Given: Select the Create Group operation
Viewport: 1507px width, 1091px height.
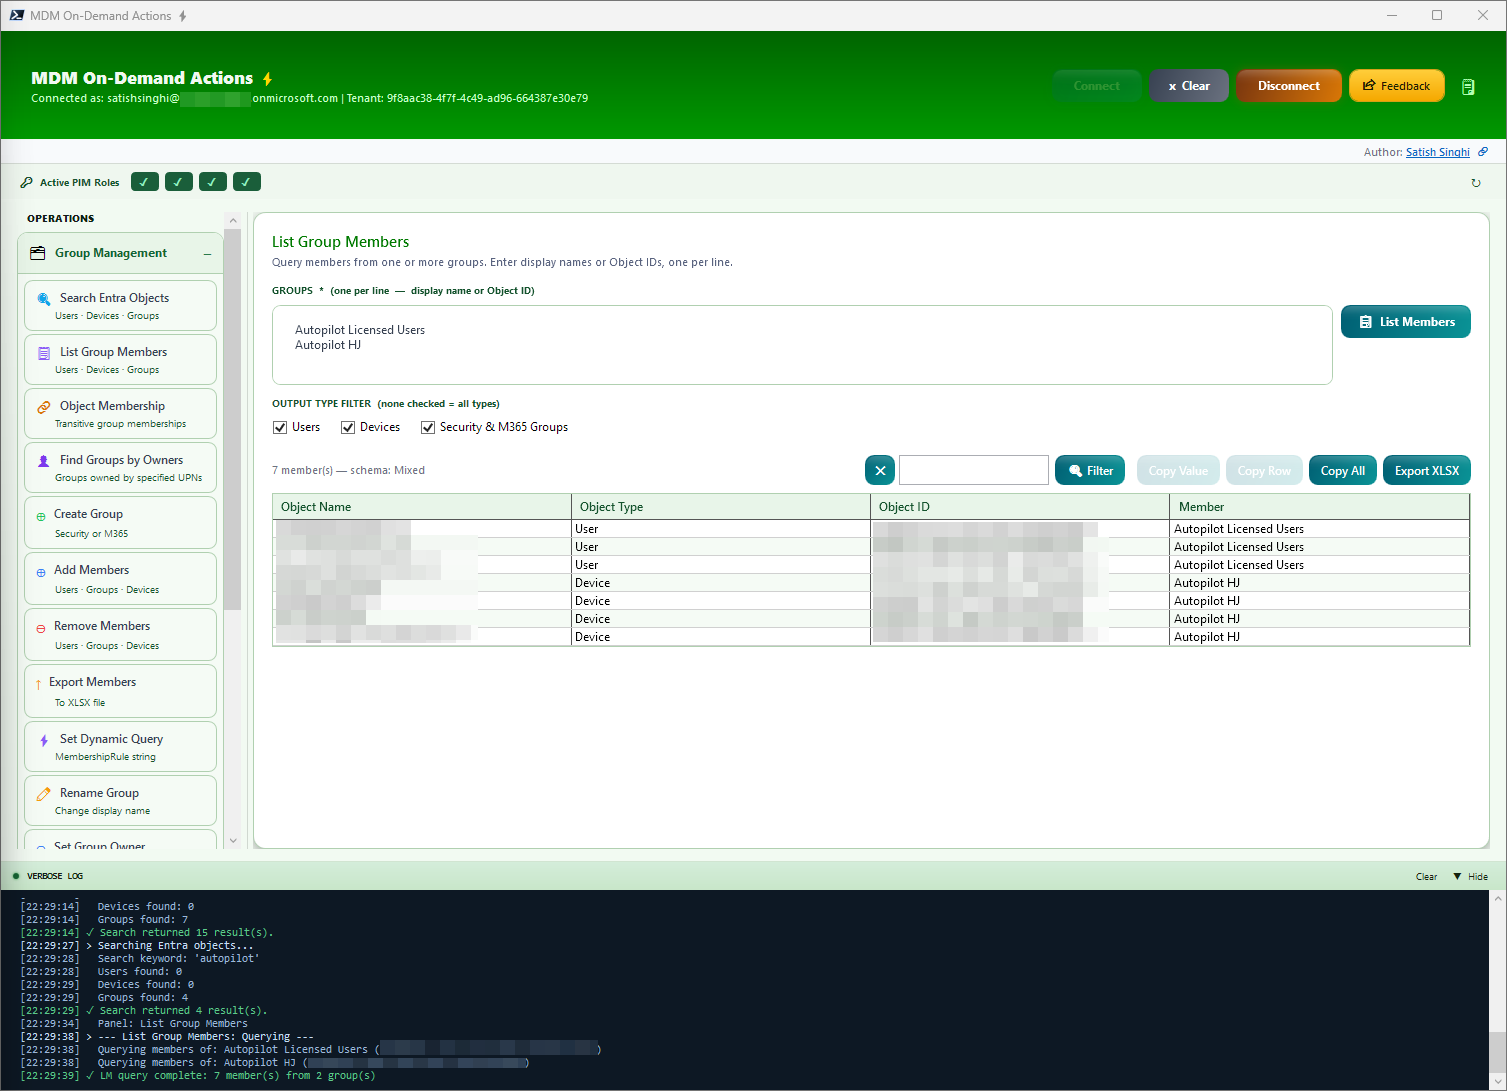Looking at the screenshot, I should tap(120, 521).
